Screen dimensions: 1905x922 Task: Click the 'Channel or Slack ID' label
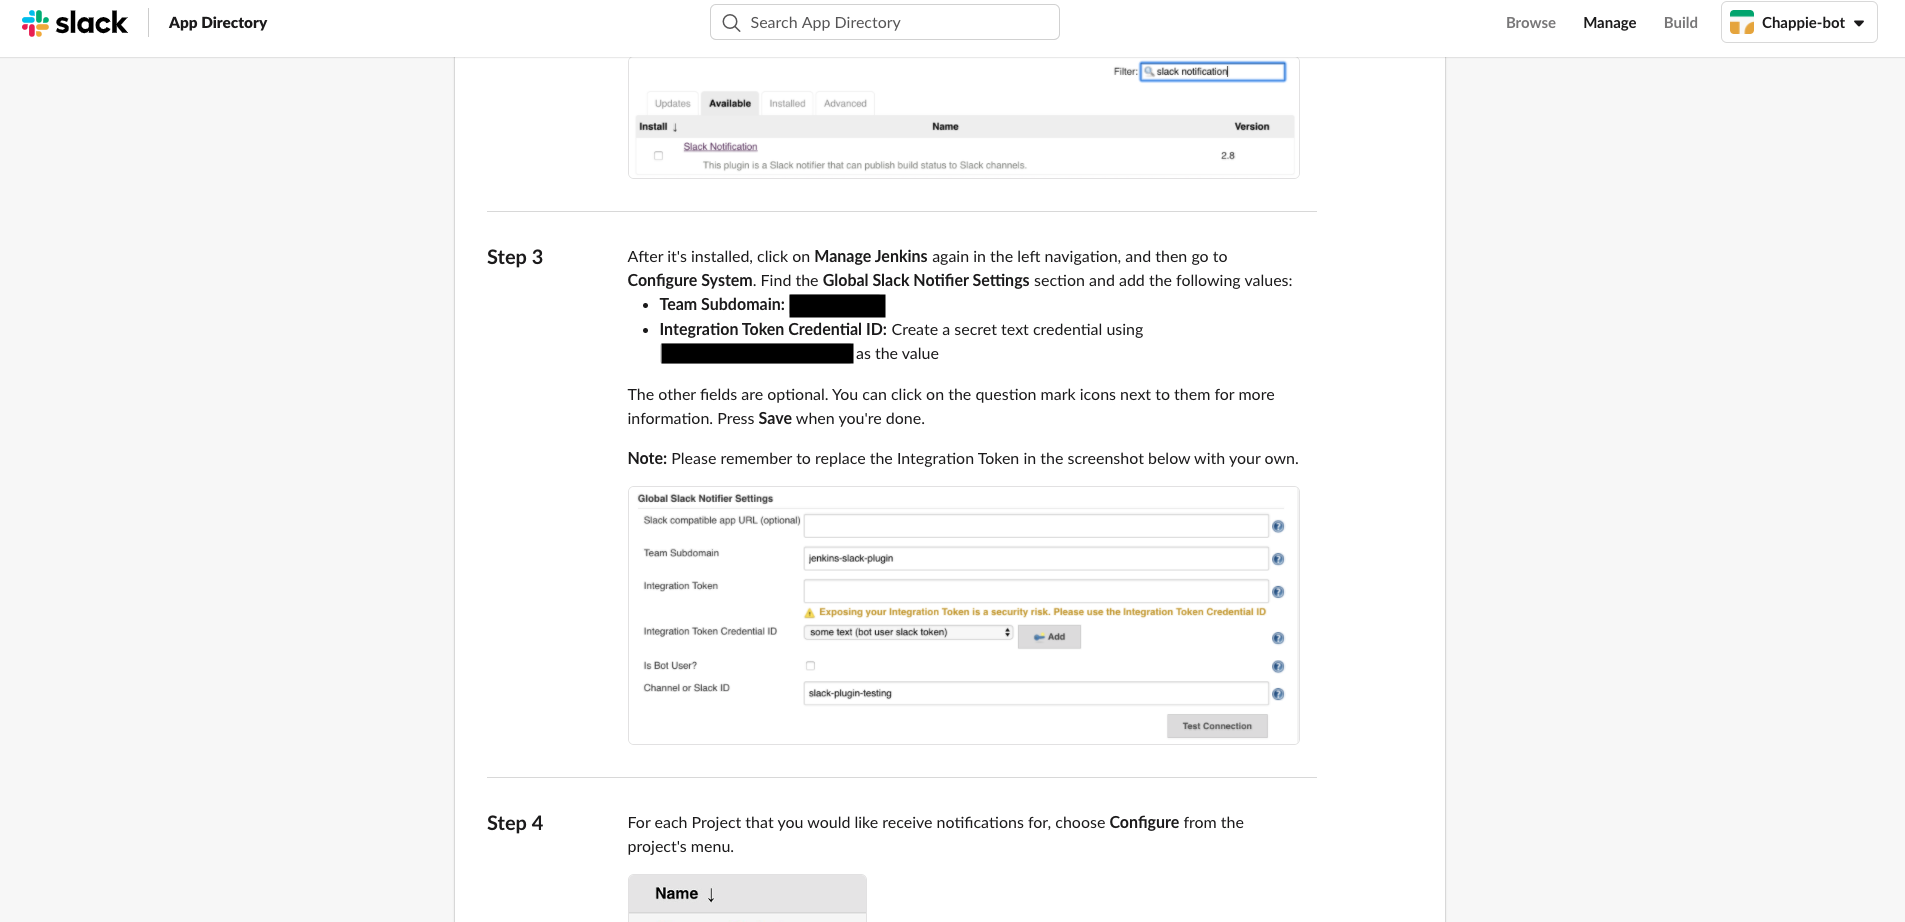[x=686, y=688]
